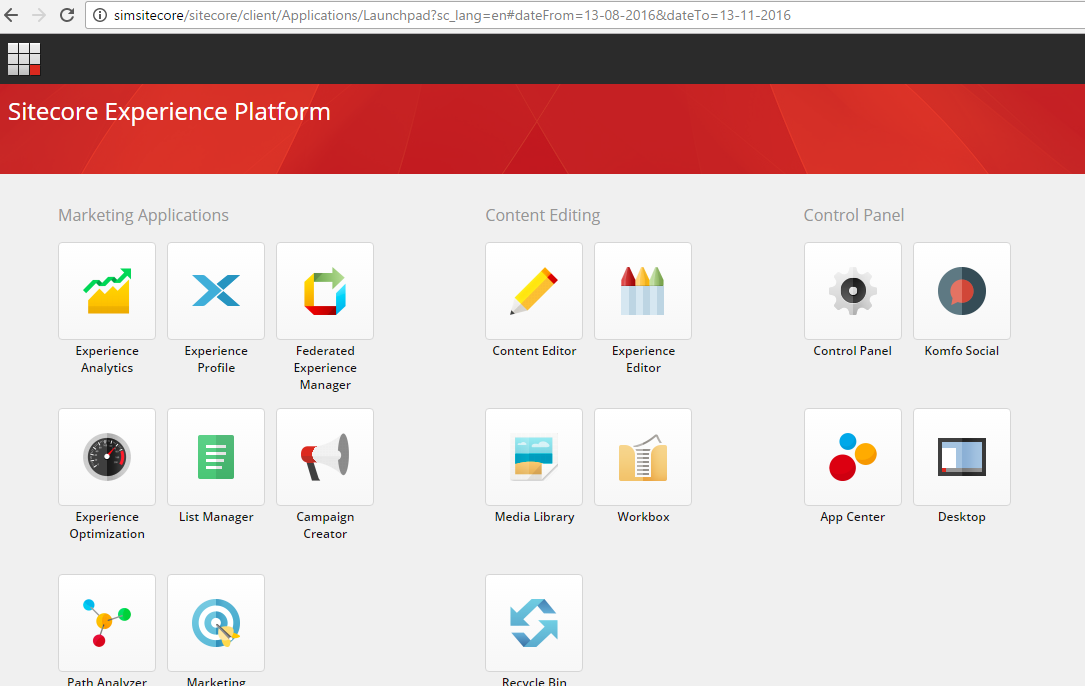
Task: Click the Content Editor label
Action: tap(534, 351)
